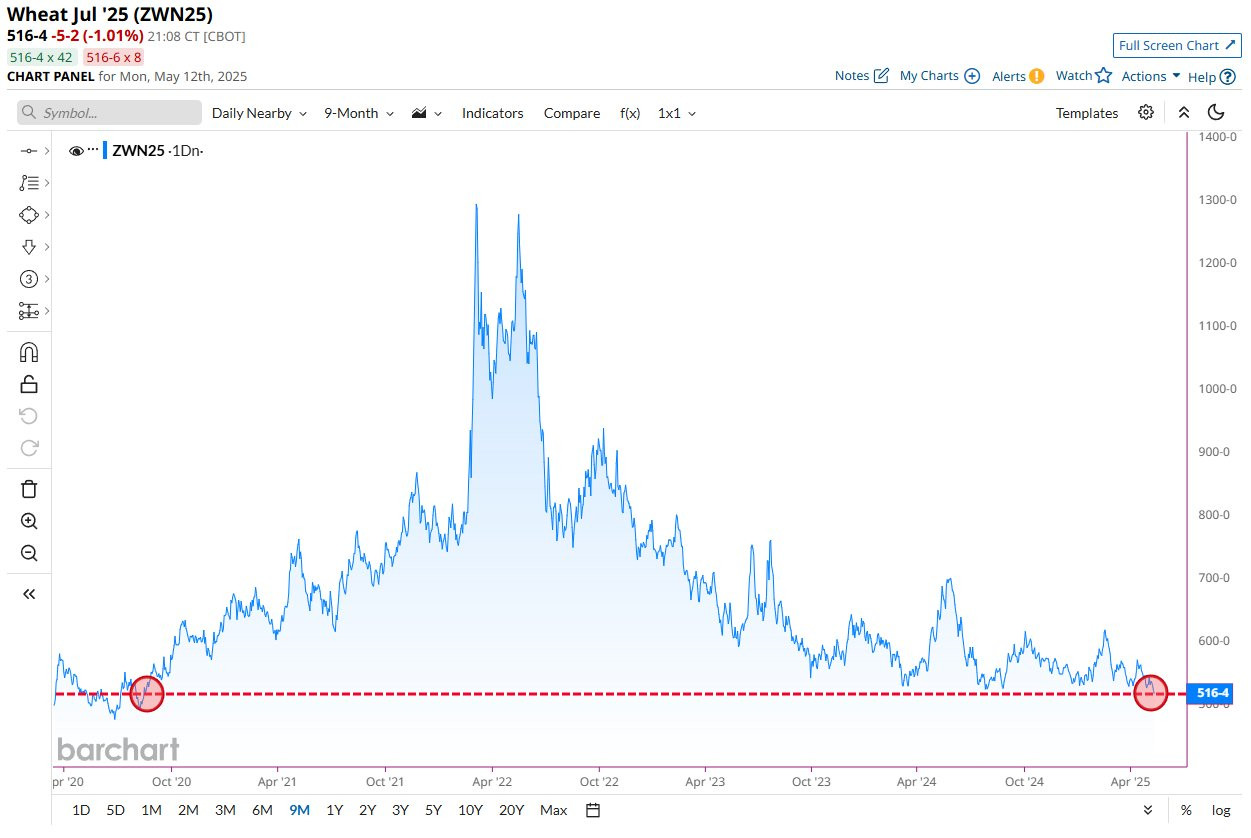The image size is (1251, 838).
Task: Choose the shapes drawing tool
Action: 29,215
